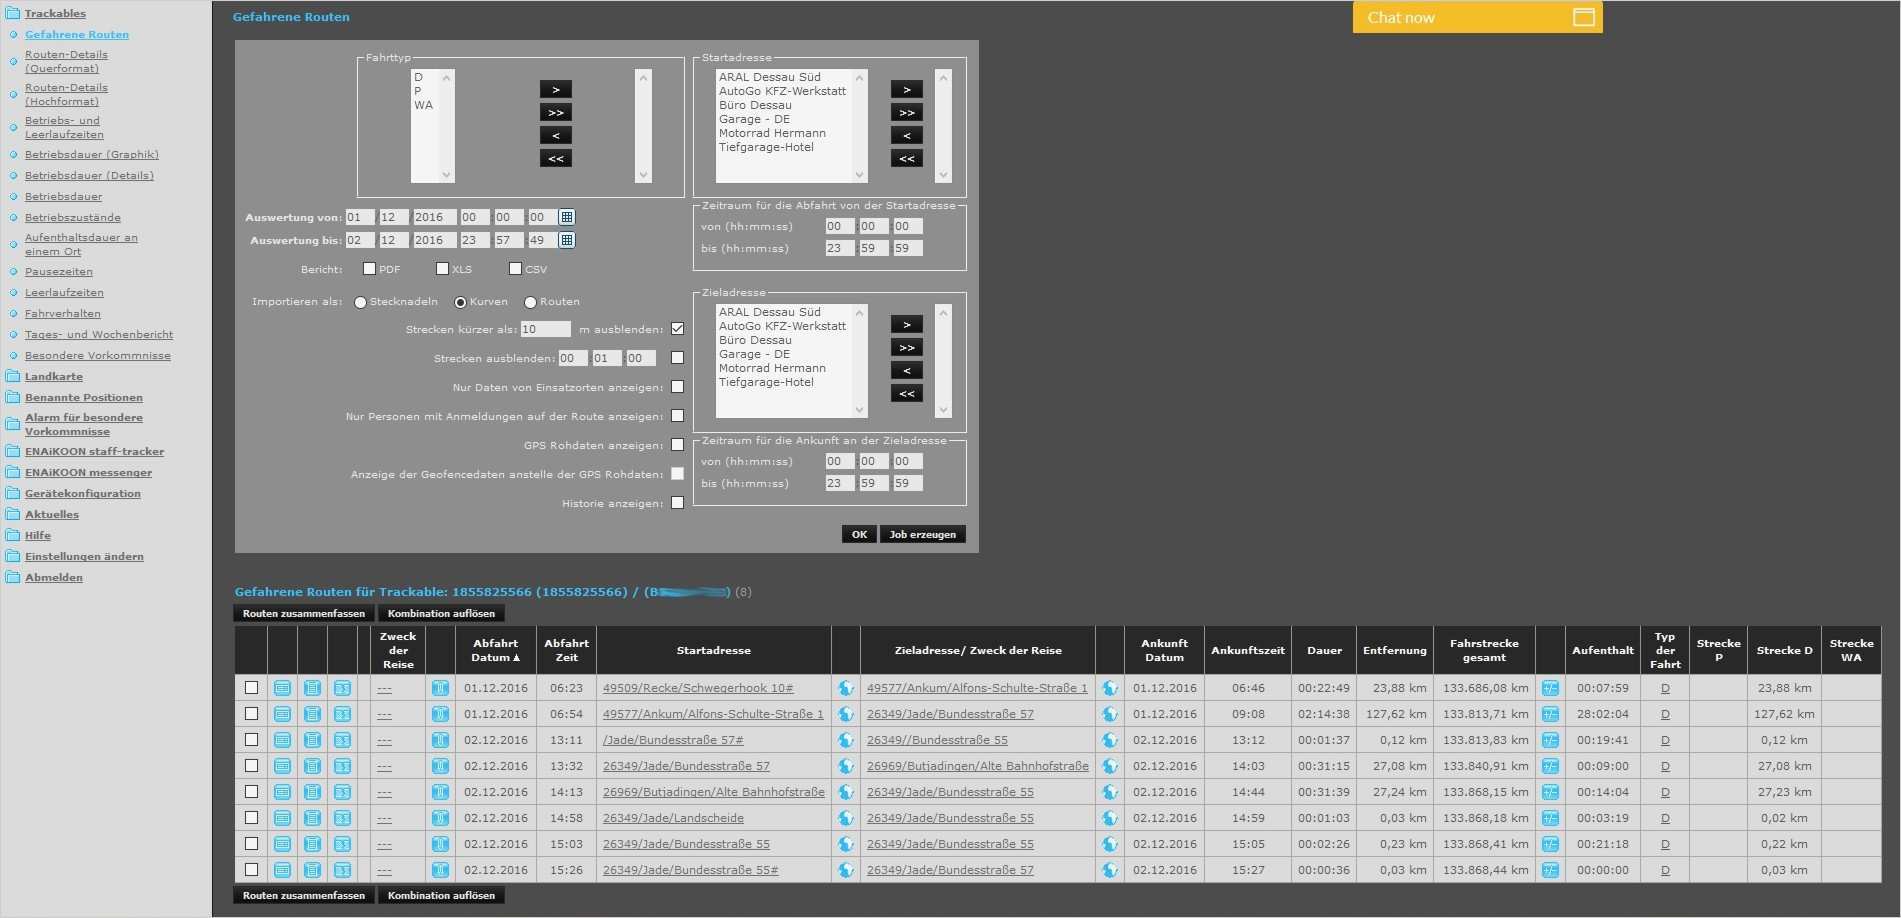The height and width of the screenshot is (918, 1901).
Task: Open start address link 49509/Recke/Schwegerhook 10#
Action: 698,688
